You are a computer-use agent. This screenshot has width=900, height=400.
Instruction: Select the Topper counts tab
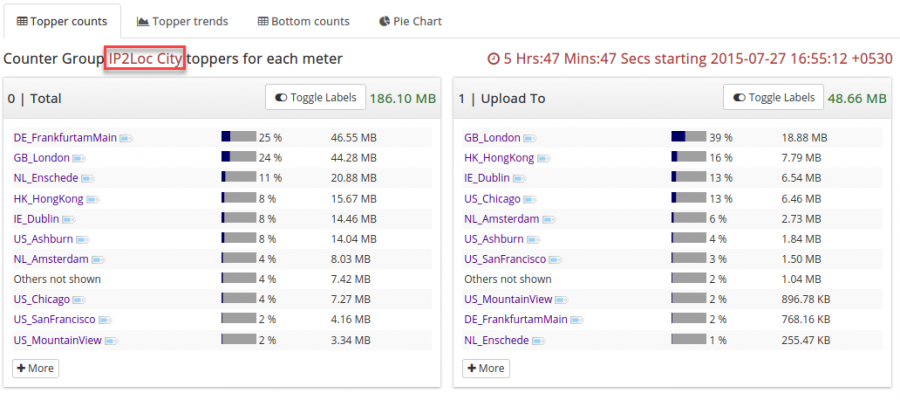coord(62,21)
